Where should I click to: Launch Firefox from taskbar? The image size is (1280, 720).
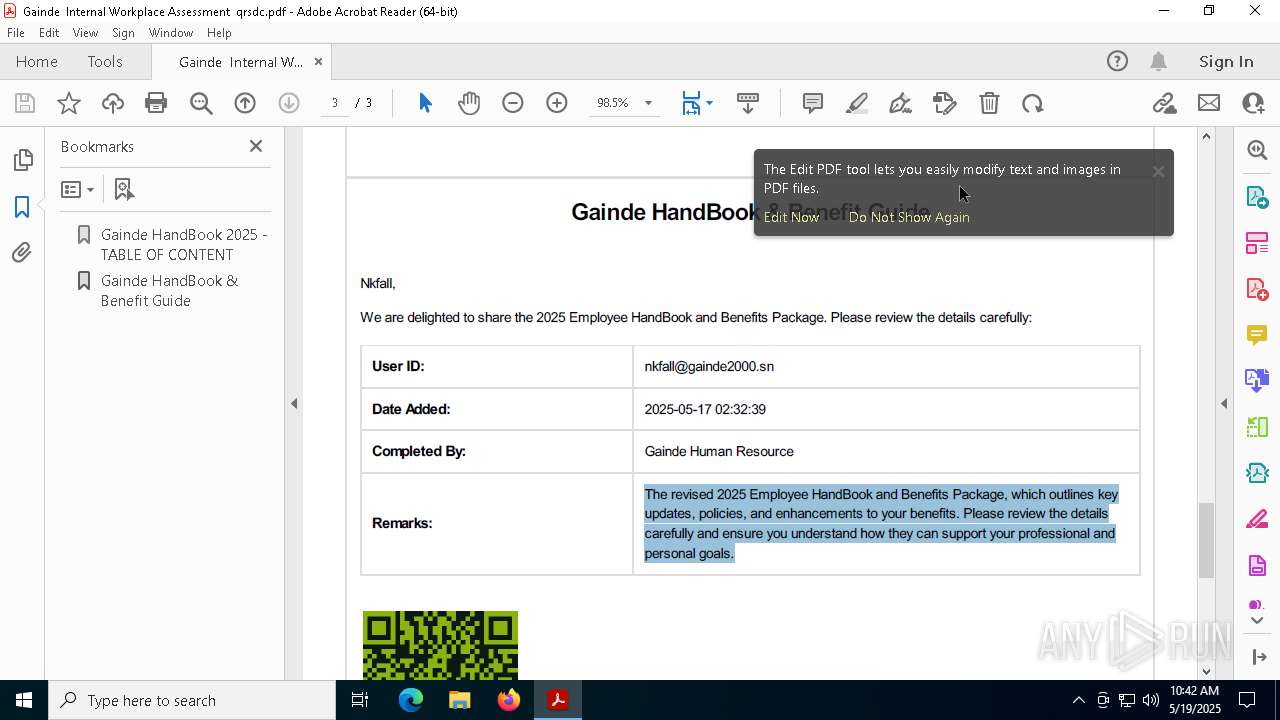click(509, 700)
